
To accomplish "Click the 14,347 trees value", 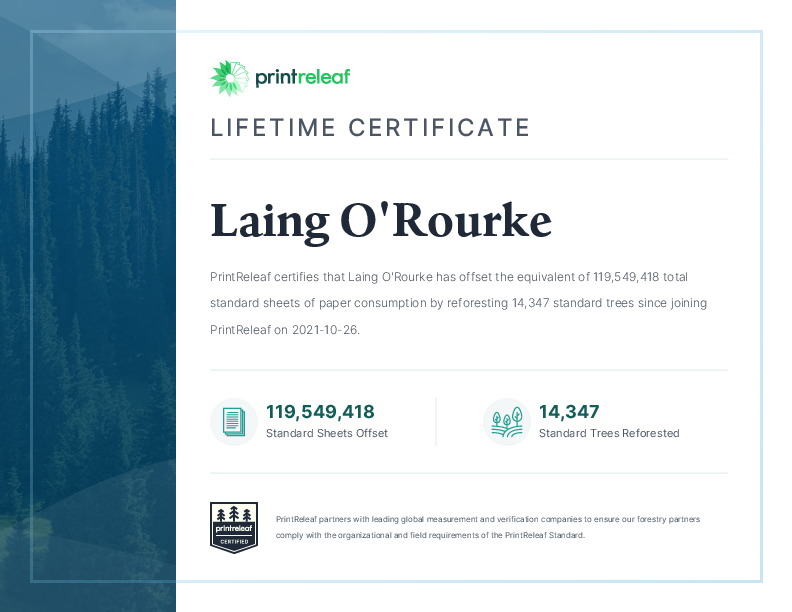I will click(x=569, y=412).
